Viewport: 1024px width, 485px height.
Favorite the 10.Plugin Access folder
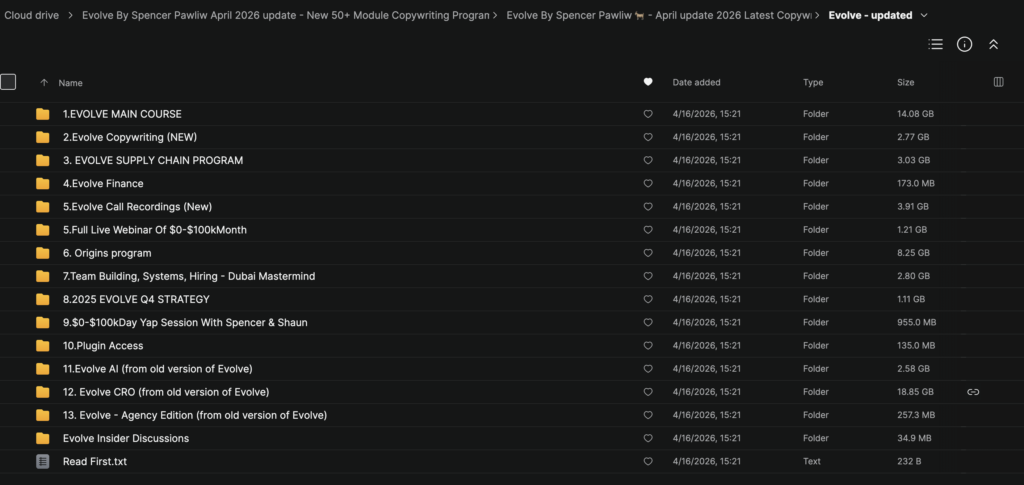coord(648,346)
